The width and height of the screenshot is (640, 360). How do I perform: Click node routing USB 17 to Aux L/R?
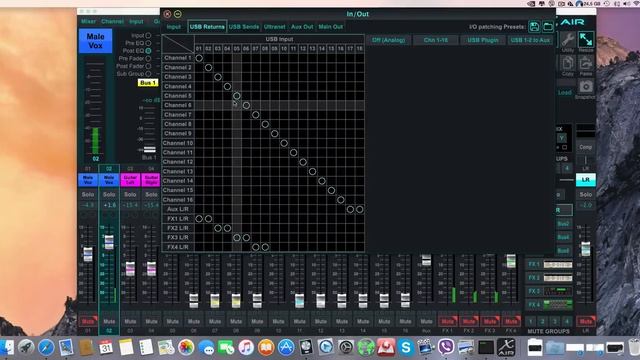pyautogui.click(x=350, y=209)
